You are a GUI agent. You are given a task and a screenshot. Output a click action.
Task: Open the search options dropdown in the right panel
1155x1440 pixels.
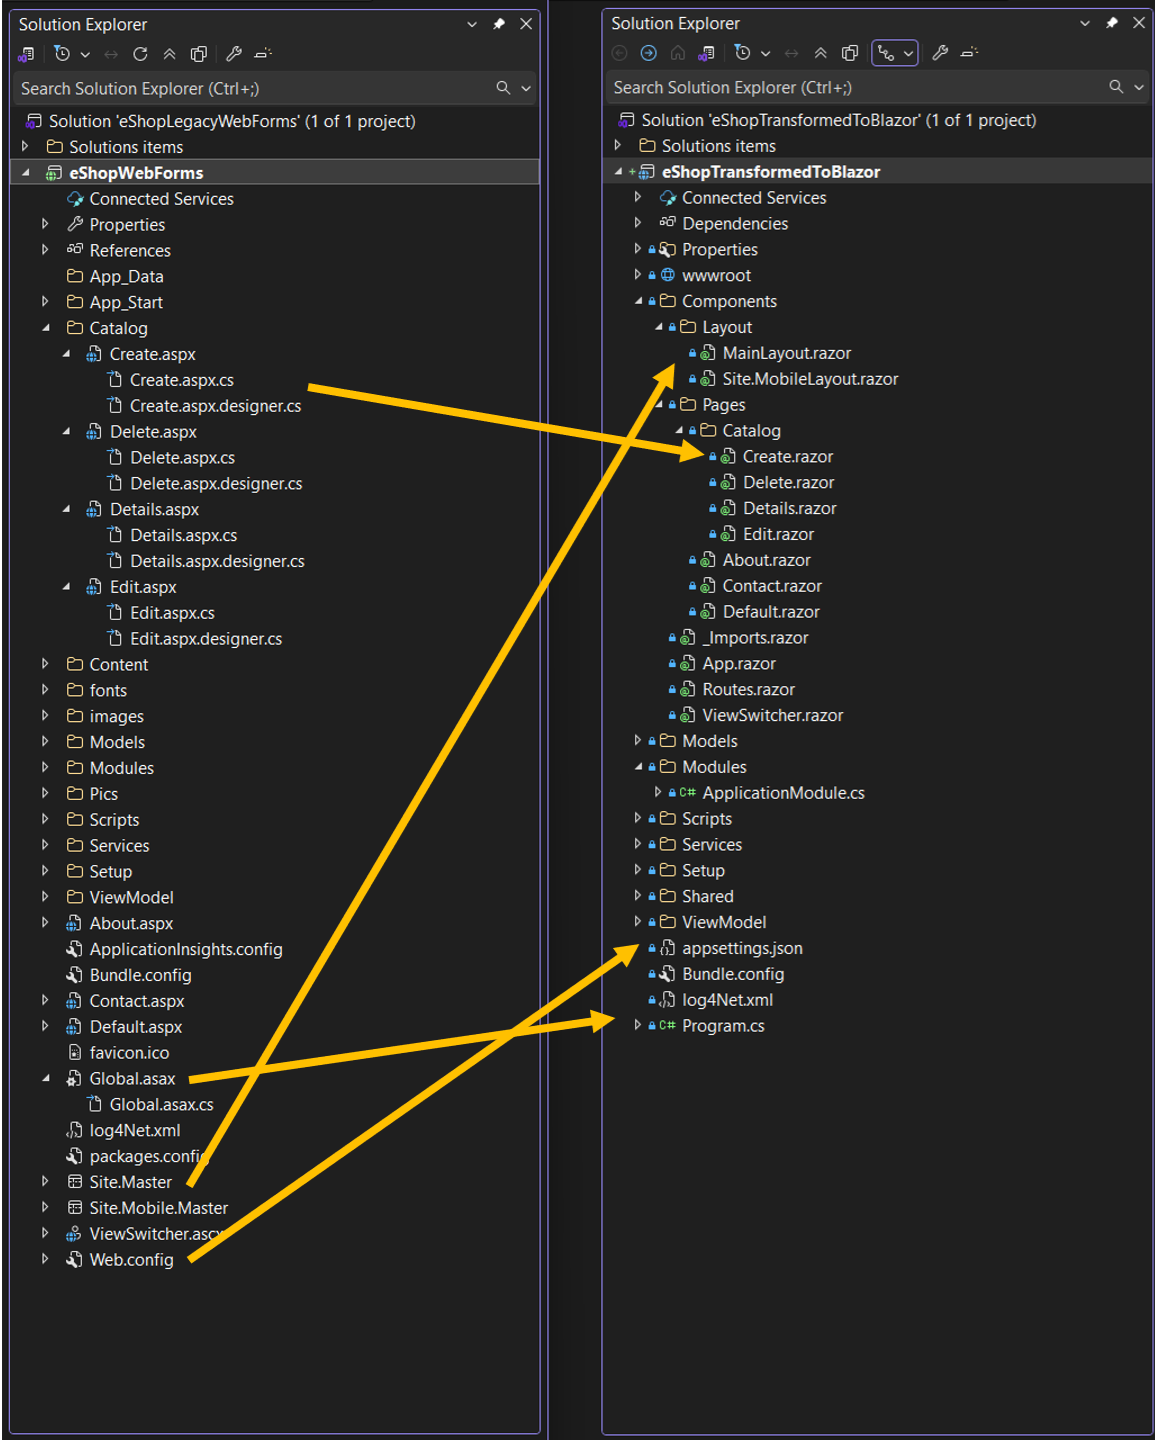[1137, 87]
